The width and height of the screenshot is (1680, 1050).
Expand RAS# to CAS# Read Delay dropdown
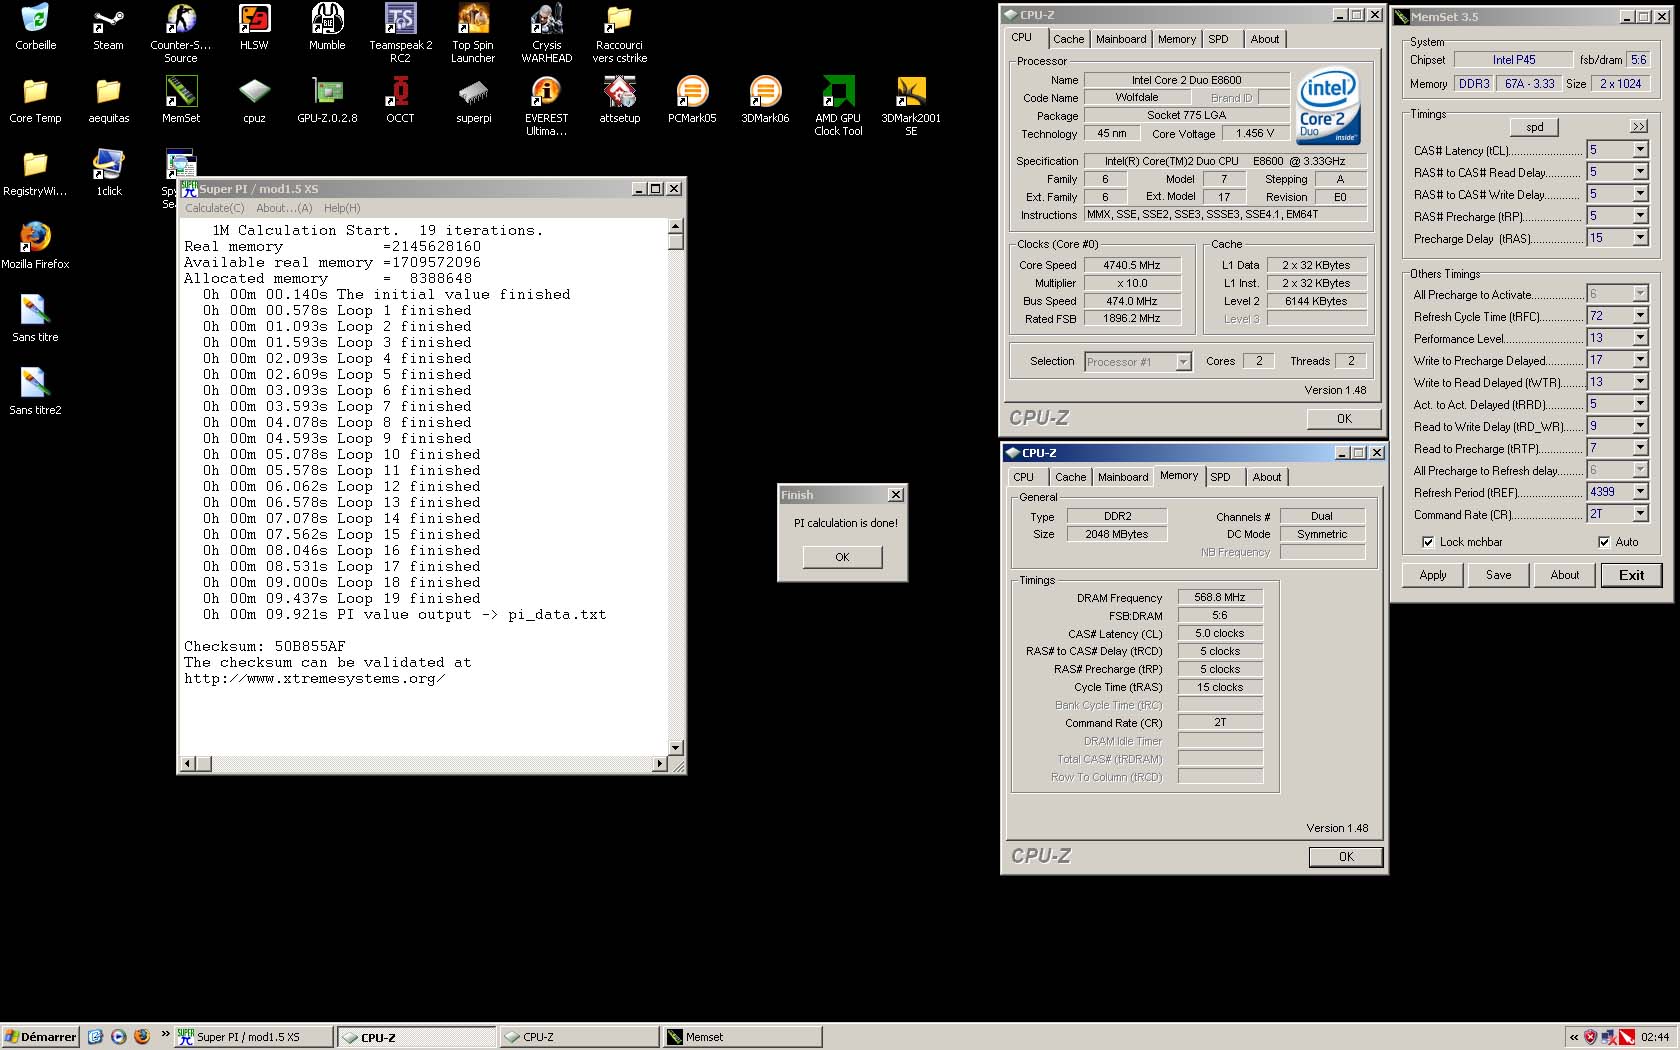click(x=1640, y=172)
